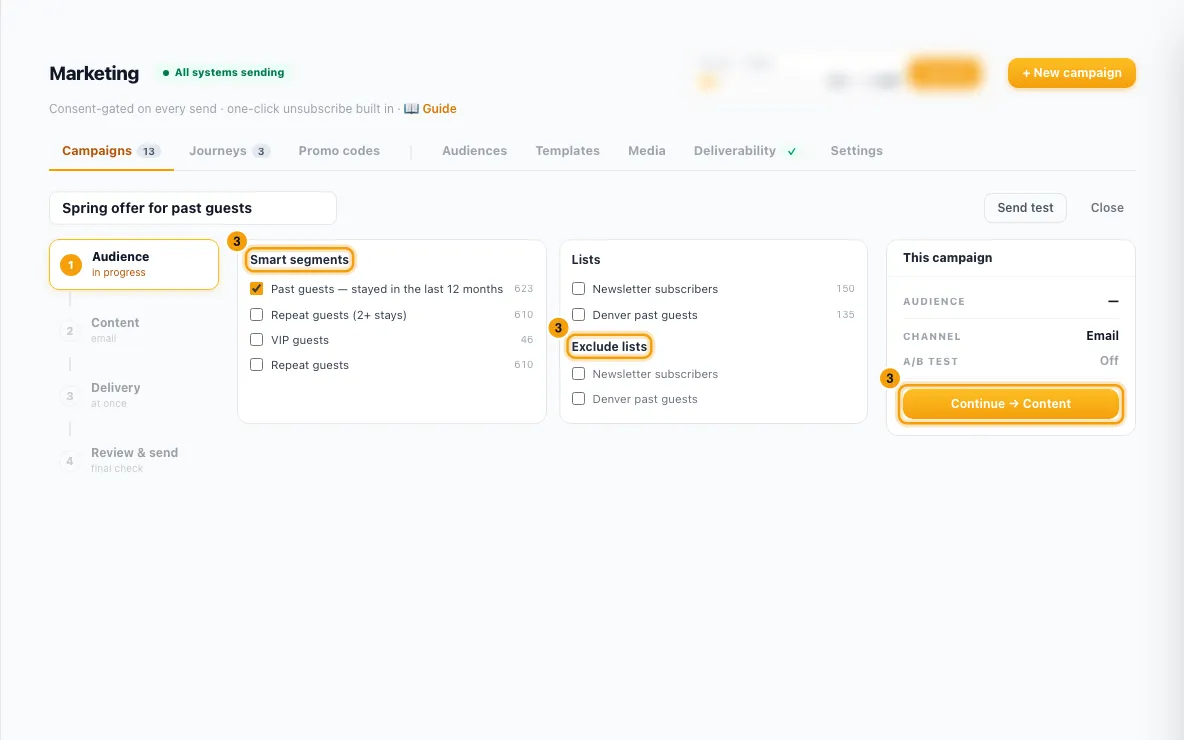Check Denver past guests under Lists
This screenshot has width=1184, height=740.
pyautogui.click(x=578, y=314)
